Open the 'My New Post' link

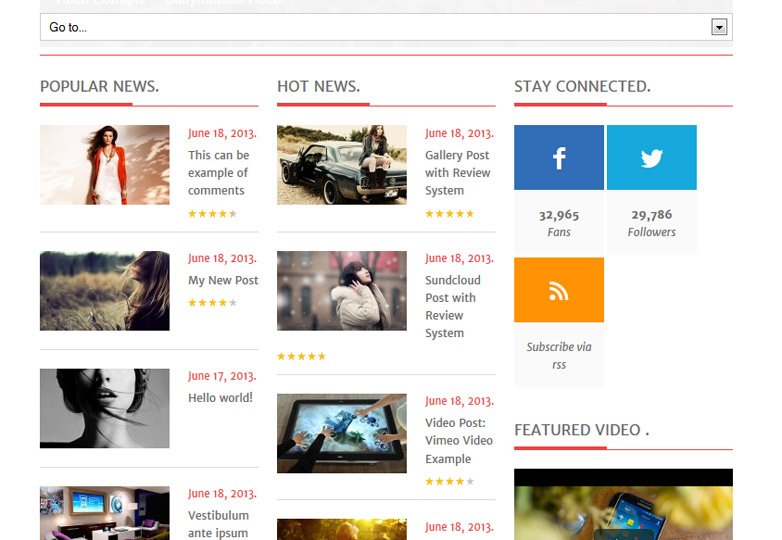point(223,280)
